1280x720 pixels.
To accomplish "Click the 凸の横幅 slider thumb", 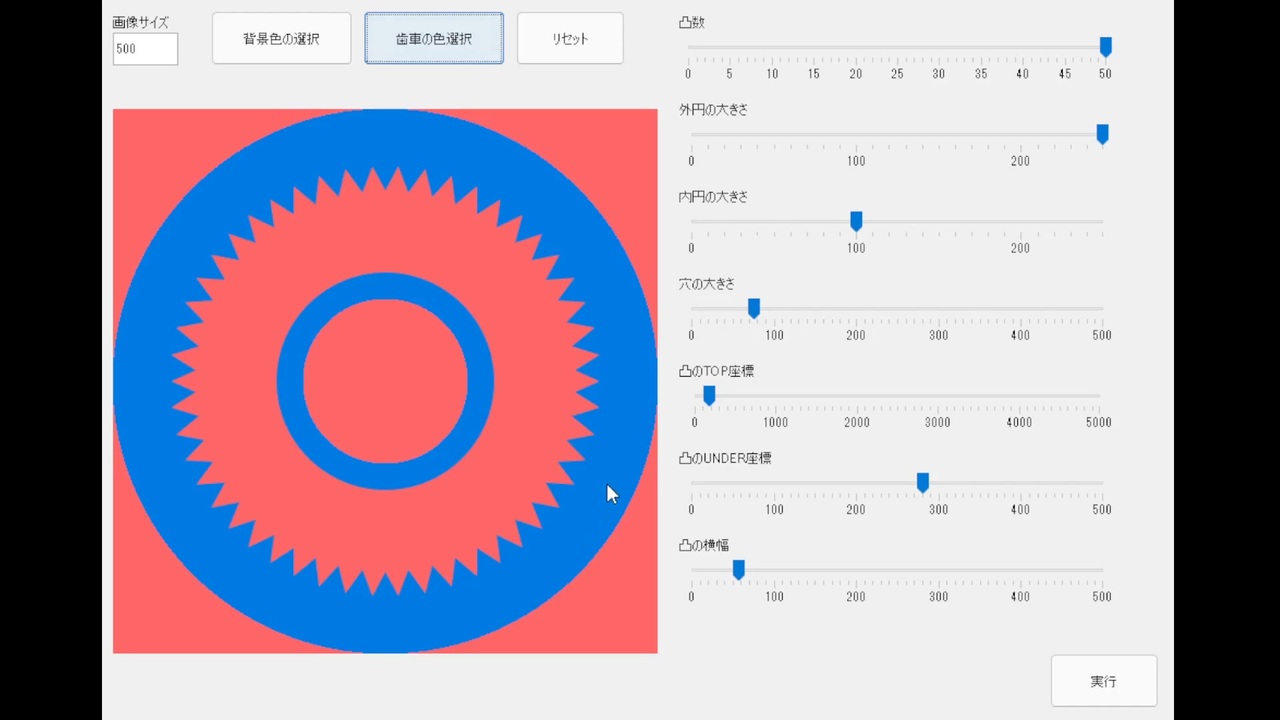I will tap(738, 570).
